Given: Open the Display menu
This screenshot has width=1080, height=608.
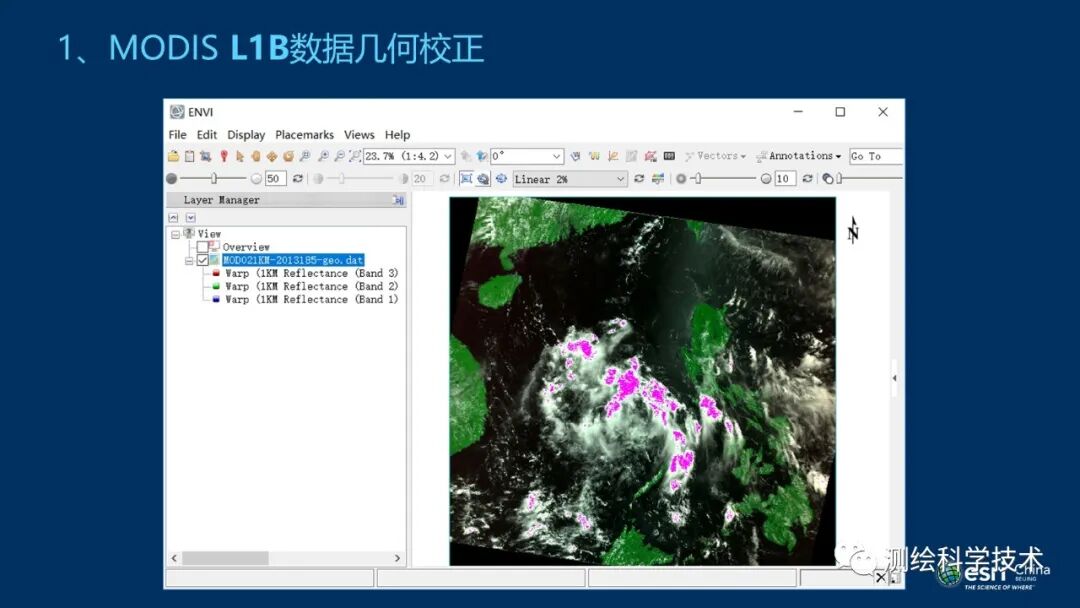Looking at the screenshot, I should pyautogui.click(x=246, y=135).
